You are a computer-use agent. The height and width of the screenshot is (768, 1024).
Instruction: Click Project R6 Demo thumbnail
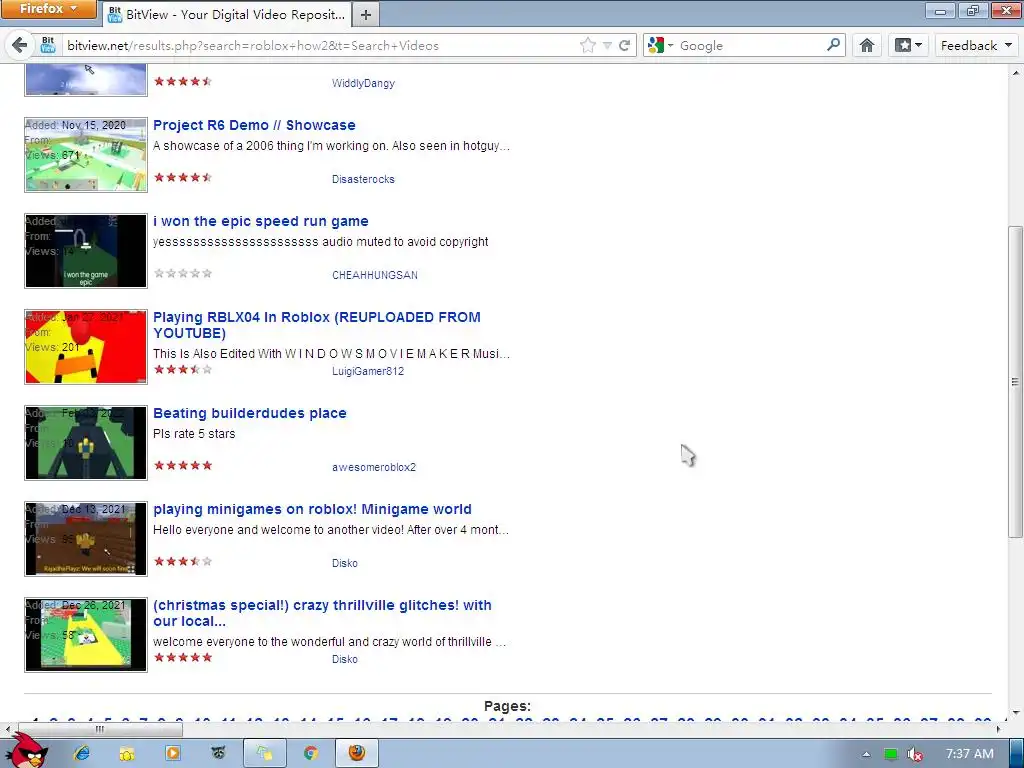tap(86, 155)
